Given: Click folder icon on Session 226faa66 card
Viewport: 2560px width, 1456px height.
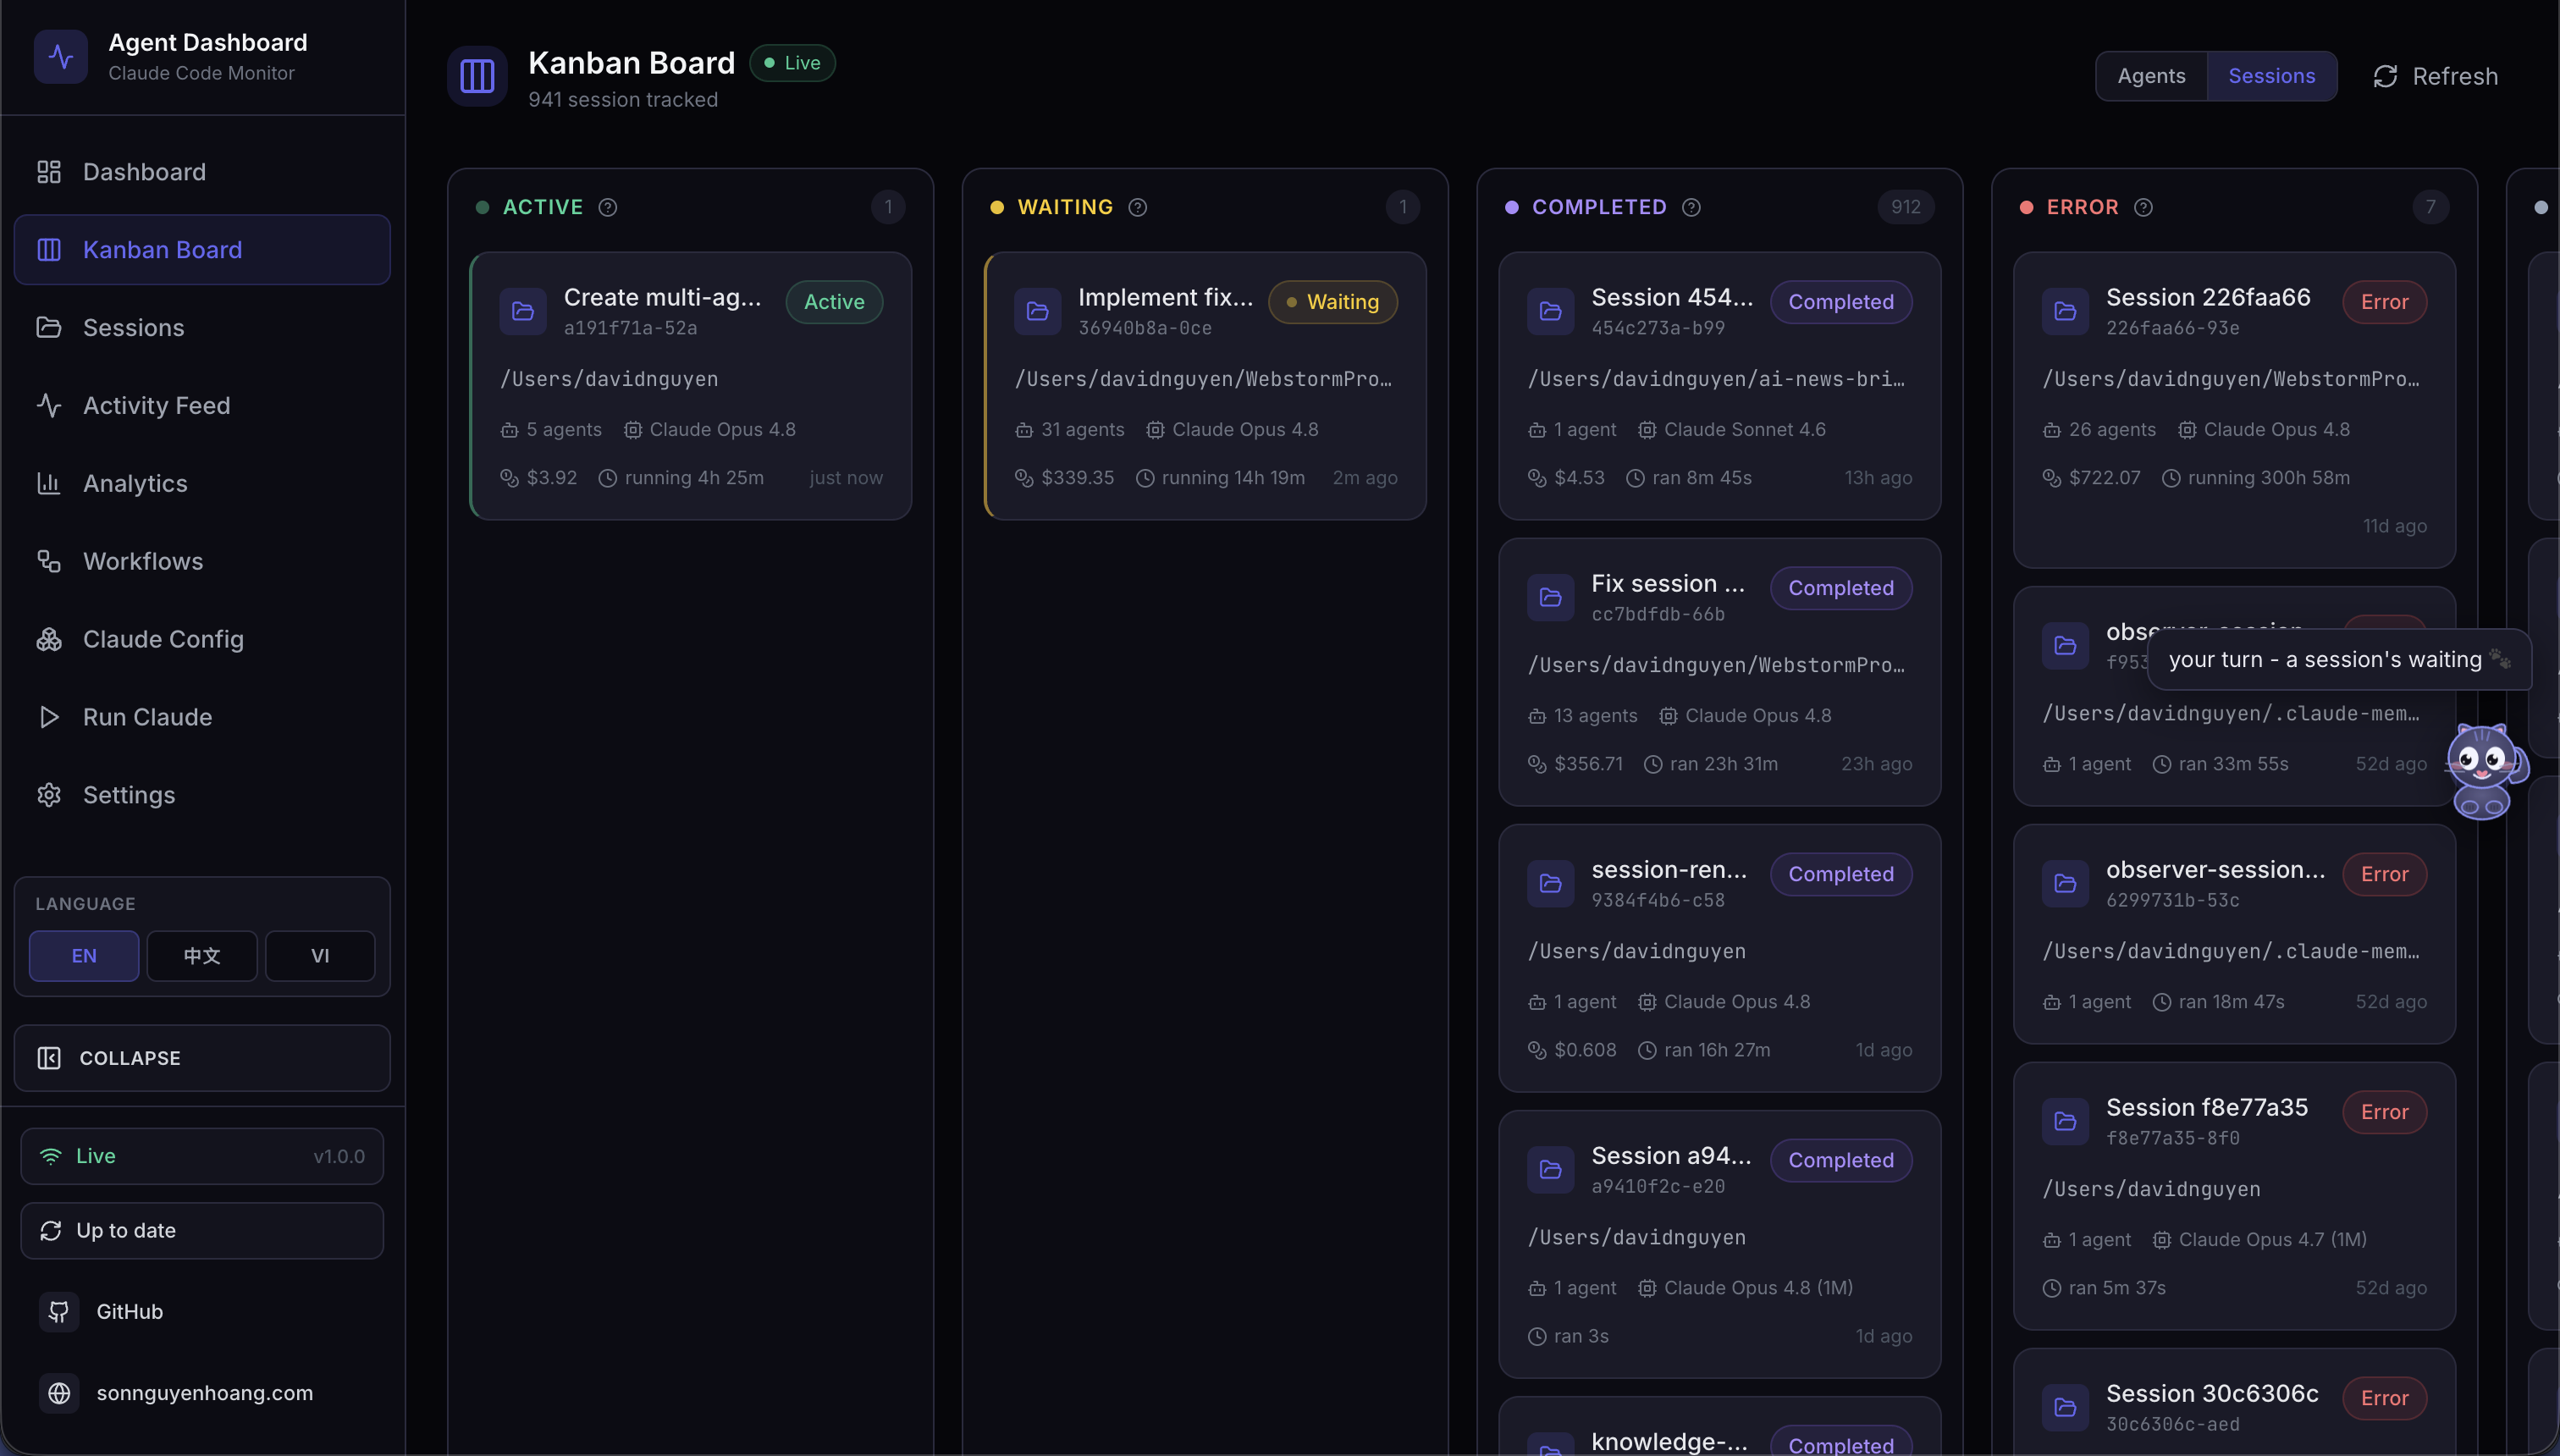Looking at the screenshot, I should [x=2066, y=311].
